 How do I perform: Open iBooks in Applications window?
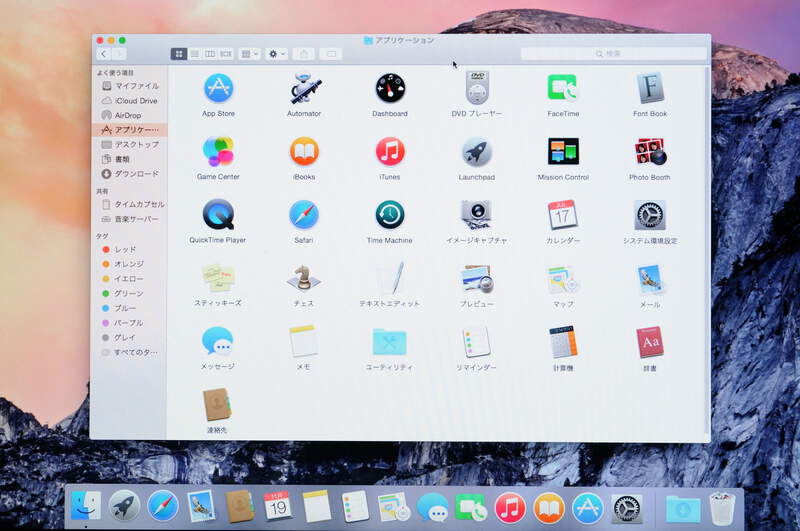tap(304, 151)
